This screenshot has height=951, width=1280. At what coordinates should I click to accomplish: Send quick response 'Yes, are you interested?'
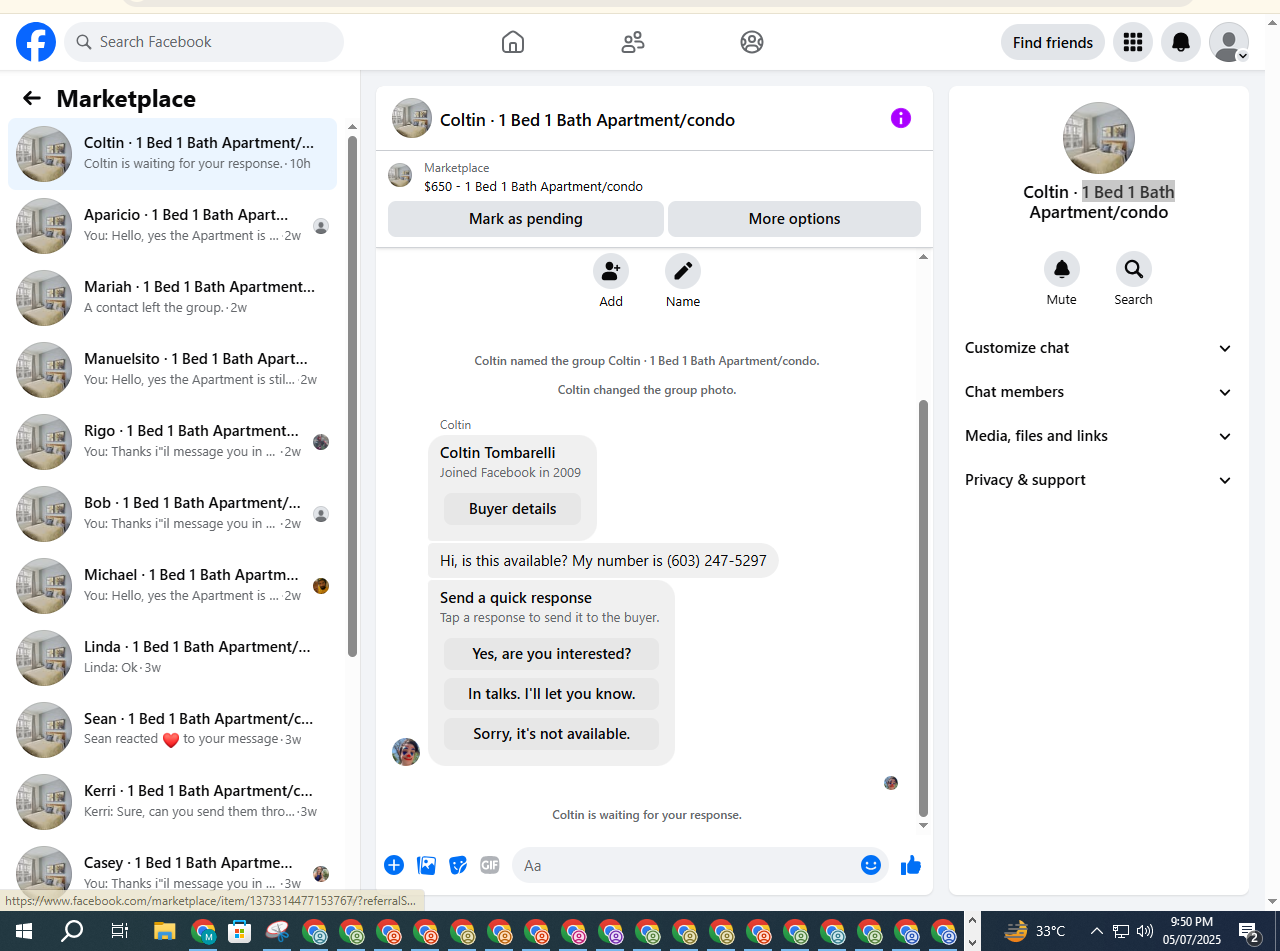pyautogui.click(x=551, y=654)
